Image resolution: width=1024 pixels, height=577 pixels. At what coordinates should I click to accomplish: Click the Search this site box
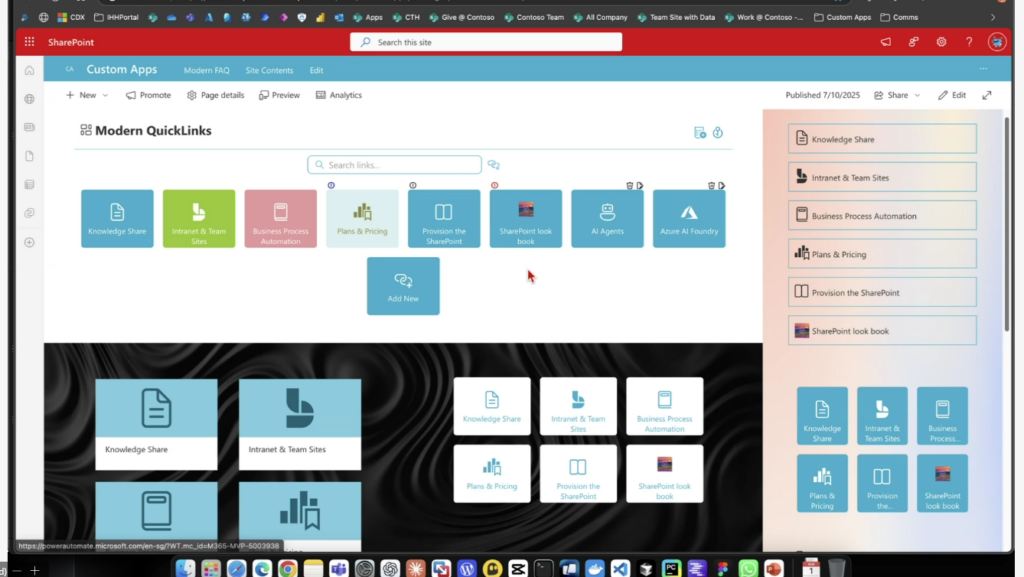click(x=486, y=42)
